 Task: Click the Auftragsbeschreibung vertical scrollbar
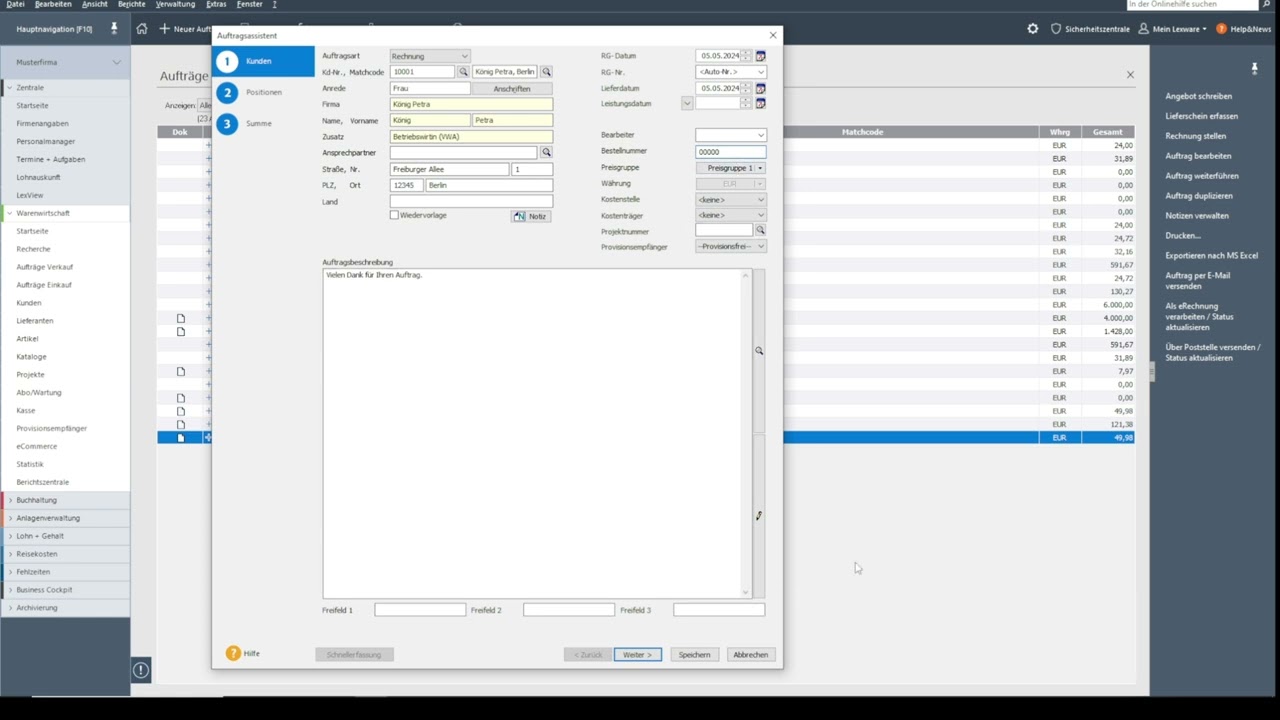pos(745,433)
